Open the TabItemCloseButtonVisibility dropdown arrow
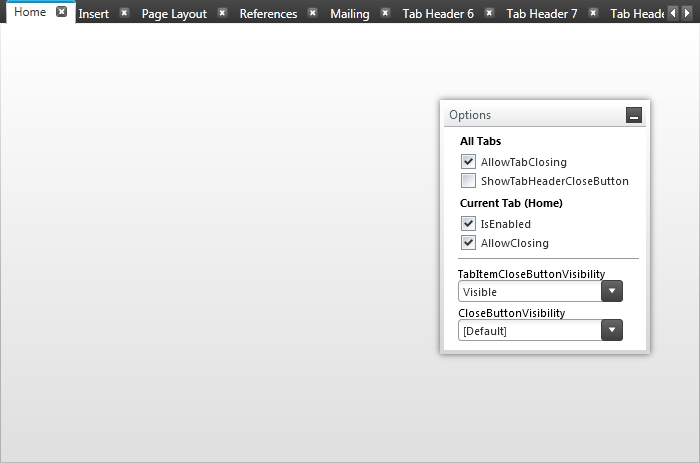700x463 pixels. tap(612, 292)
